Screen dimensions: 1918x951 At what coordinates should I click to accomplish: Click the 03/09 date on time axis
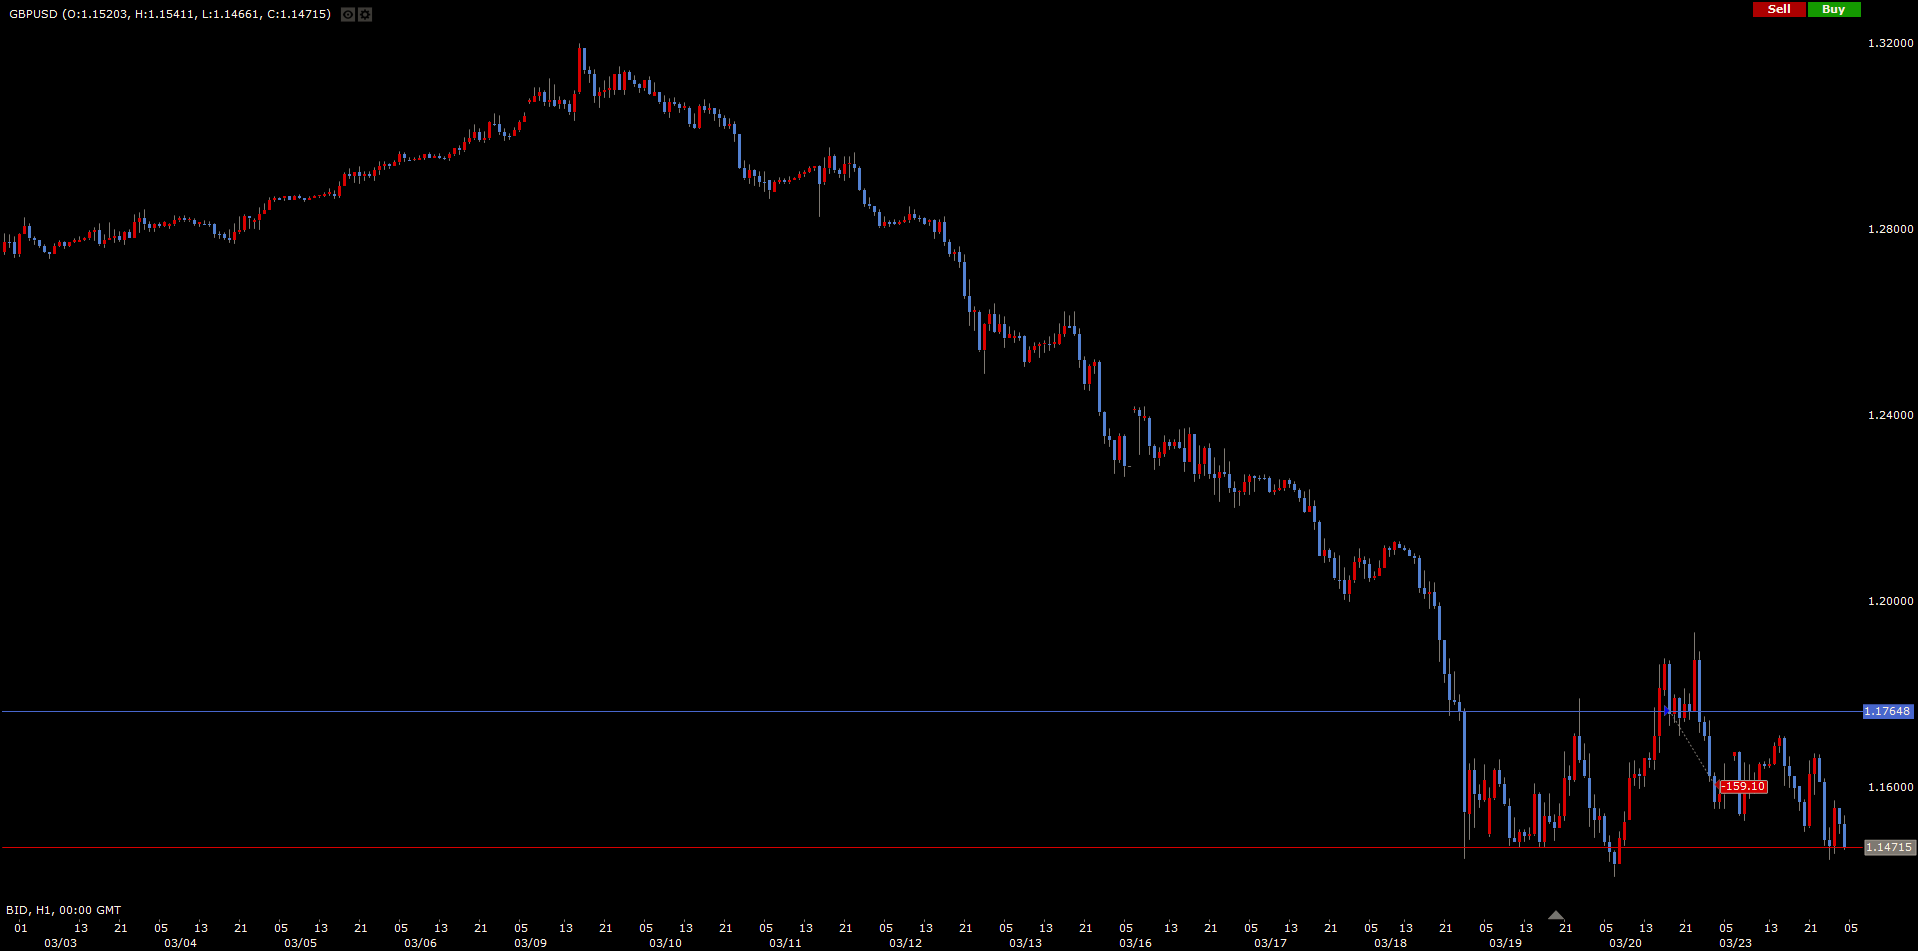point(530,943)
